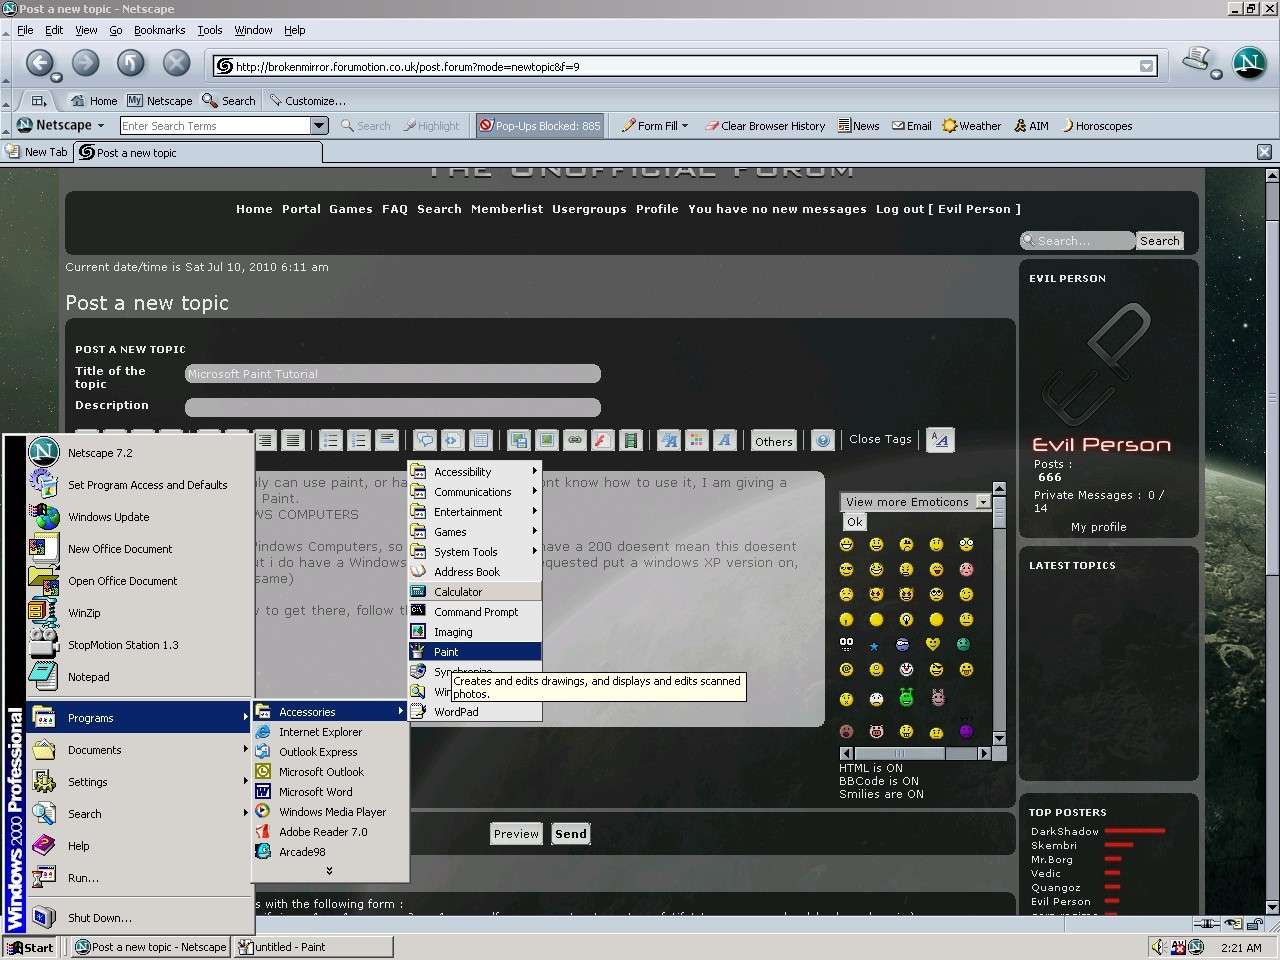Open Internet Explorer from Programs menu
This screenshot has height=960, width=1280.
tap(330, 732)
